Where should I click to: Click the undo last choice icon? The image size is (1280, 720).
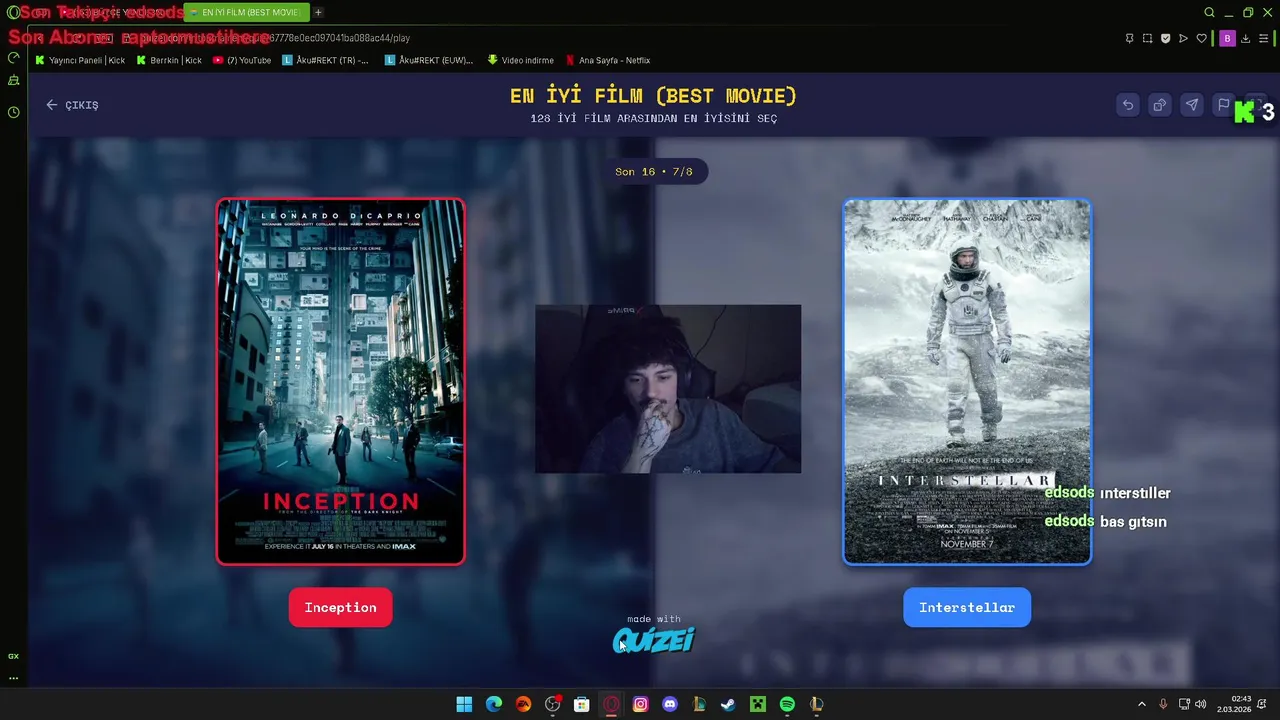coord(1128,105)
